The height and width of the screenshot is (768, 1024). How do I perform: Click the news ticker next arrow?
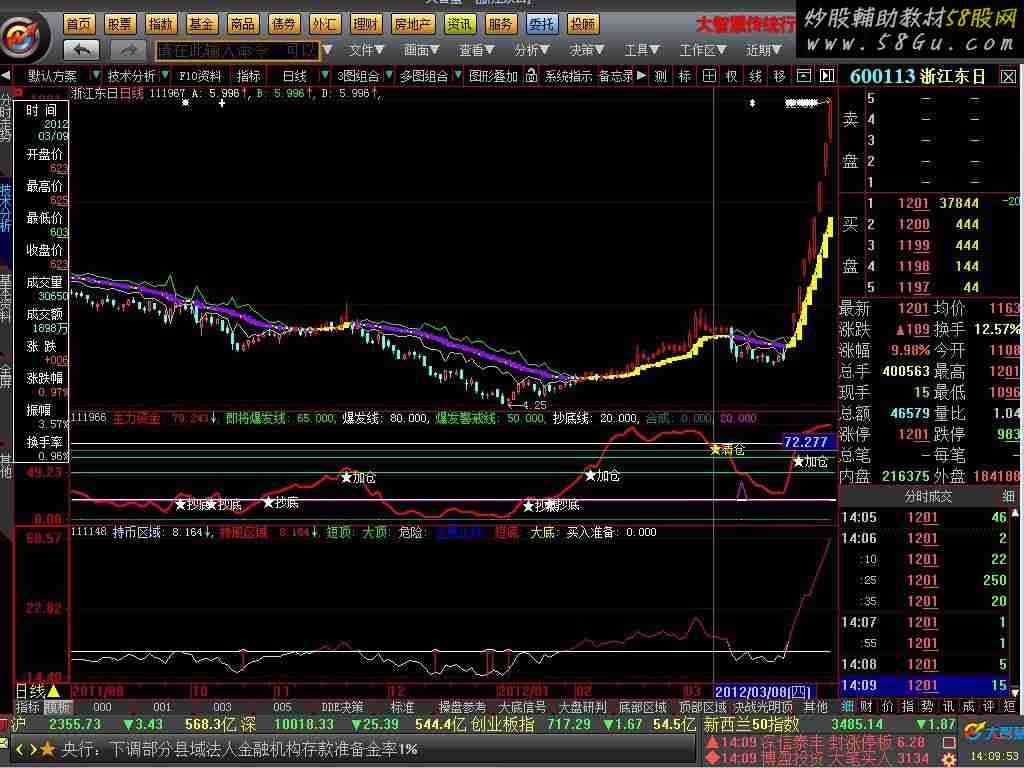coord(33,750)
